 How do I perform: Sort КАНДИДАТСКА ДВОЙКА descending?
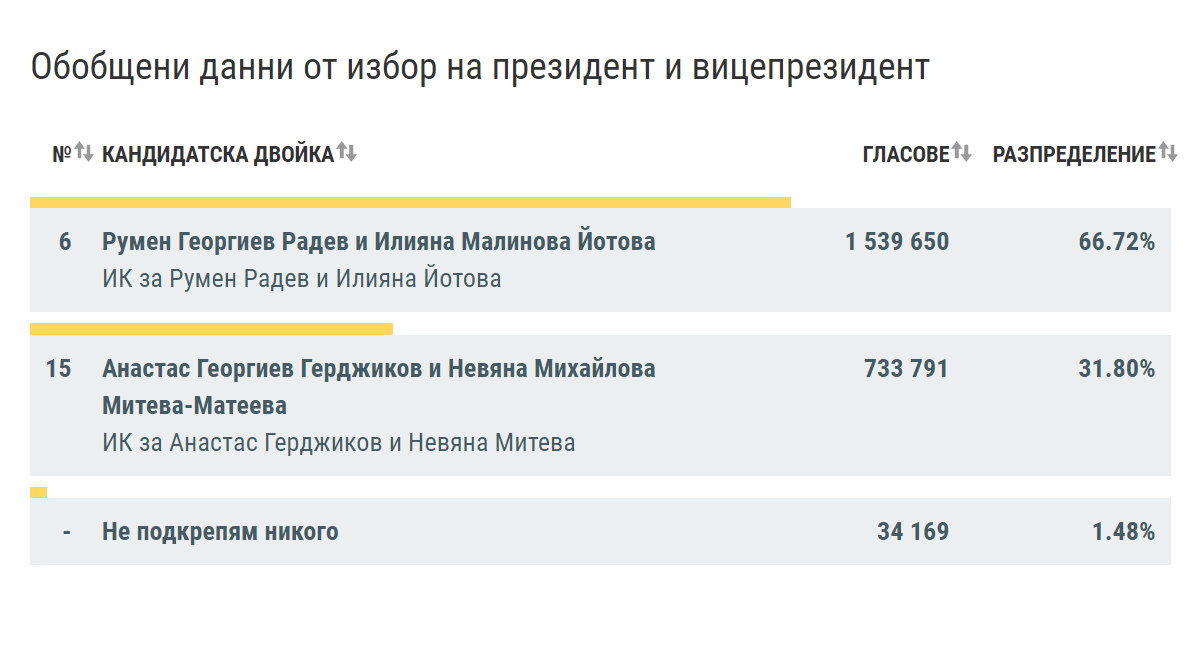[x=351, y=153]
